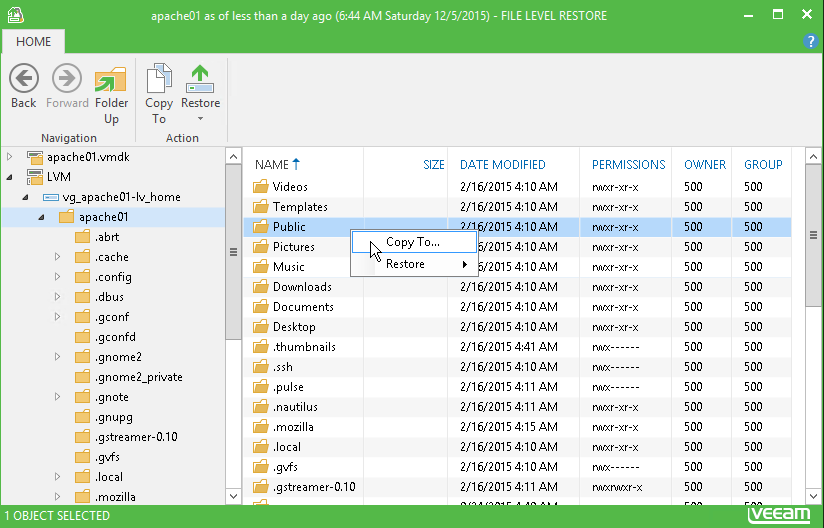The width and height of the screenshot is (824, 528).
Task: Select .mozilla folder icon in file list
Action: pyautogui.click(x=260, y=427)
